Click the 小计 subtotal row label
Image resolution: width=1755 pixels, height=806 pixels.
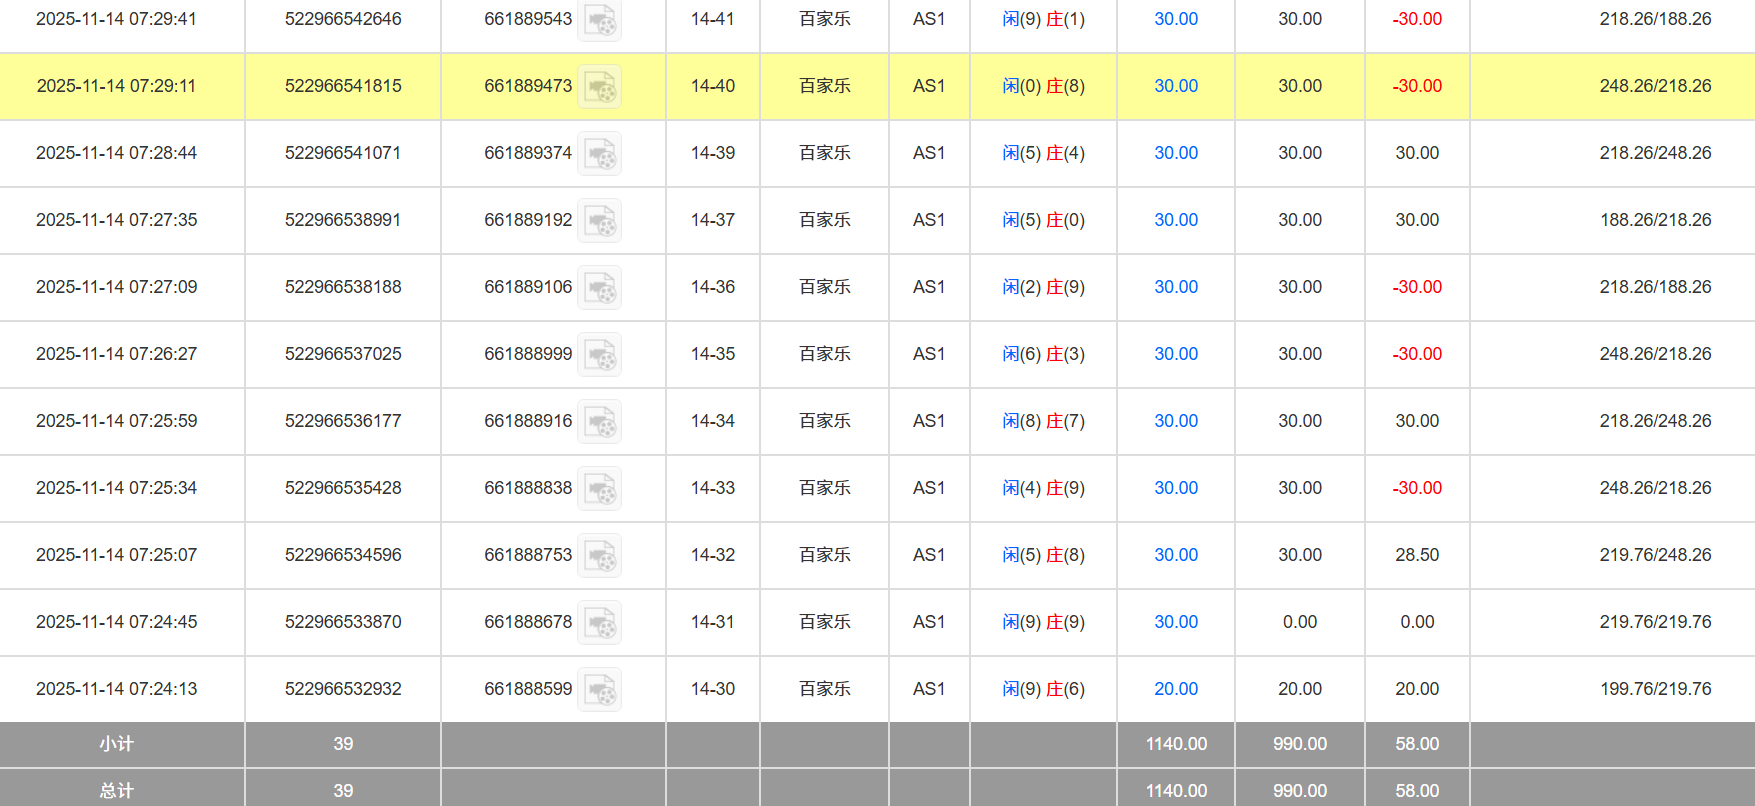coord(116,744)
